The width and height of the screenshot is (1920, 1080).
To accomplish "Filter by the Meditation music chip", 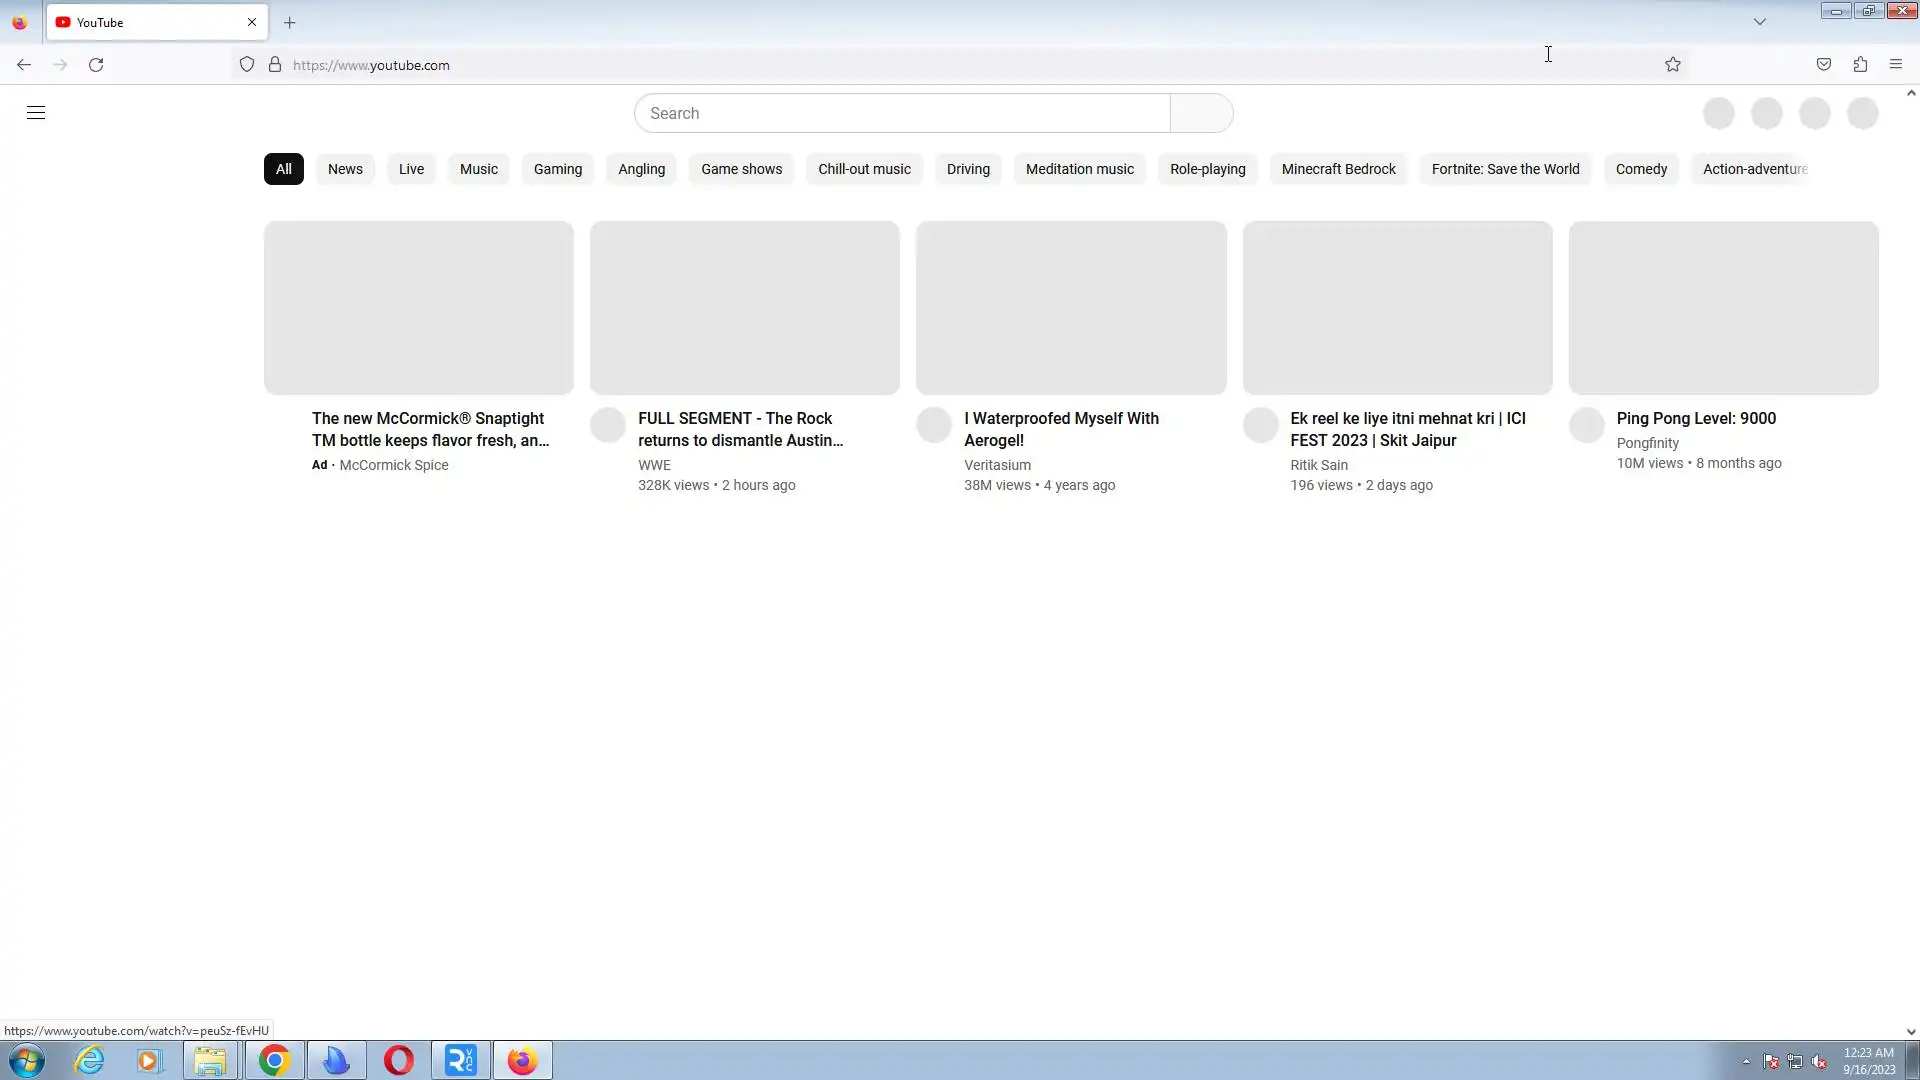I will [1079, 169].
